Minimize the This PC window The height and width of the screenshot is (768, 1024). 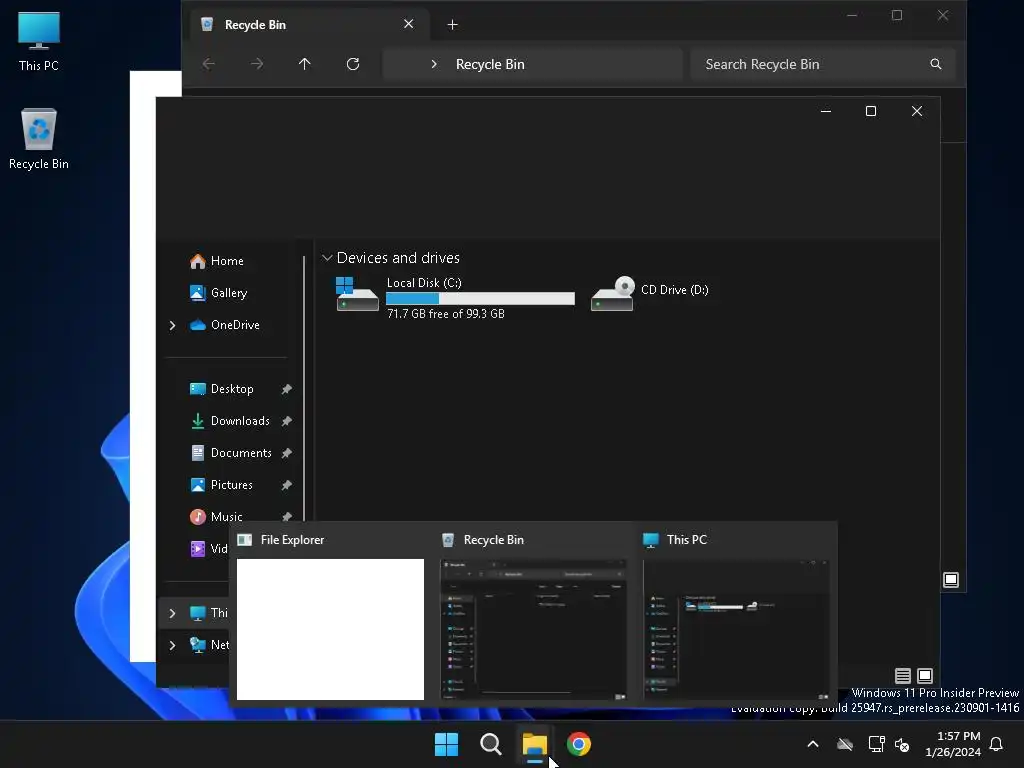(825, 111)
